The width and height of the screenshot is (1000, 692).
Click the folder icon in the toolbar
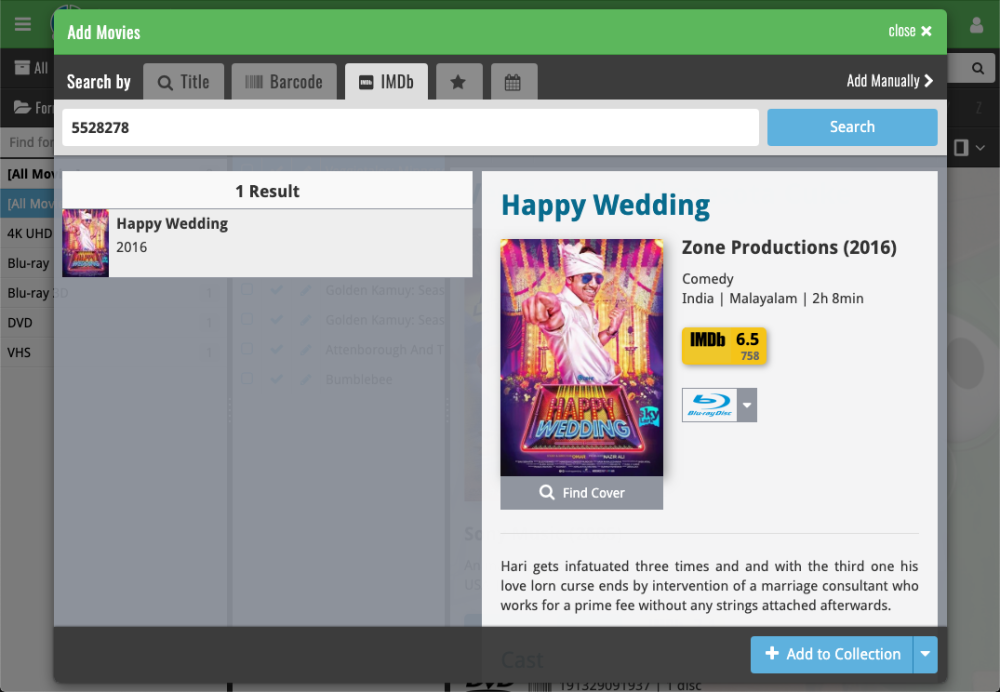[x=22, y=107]
